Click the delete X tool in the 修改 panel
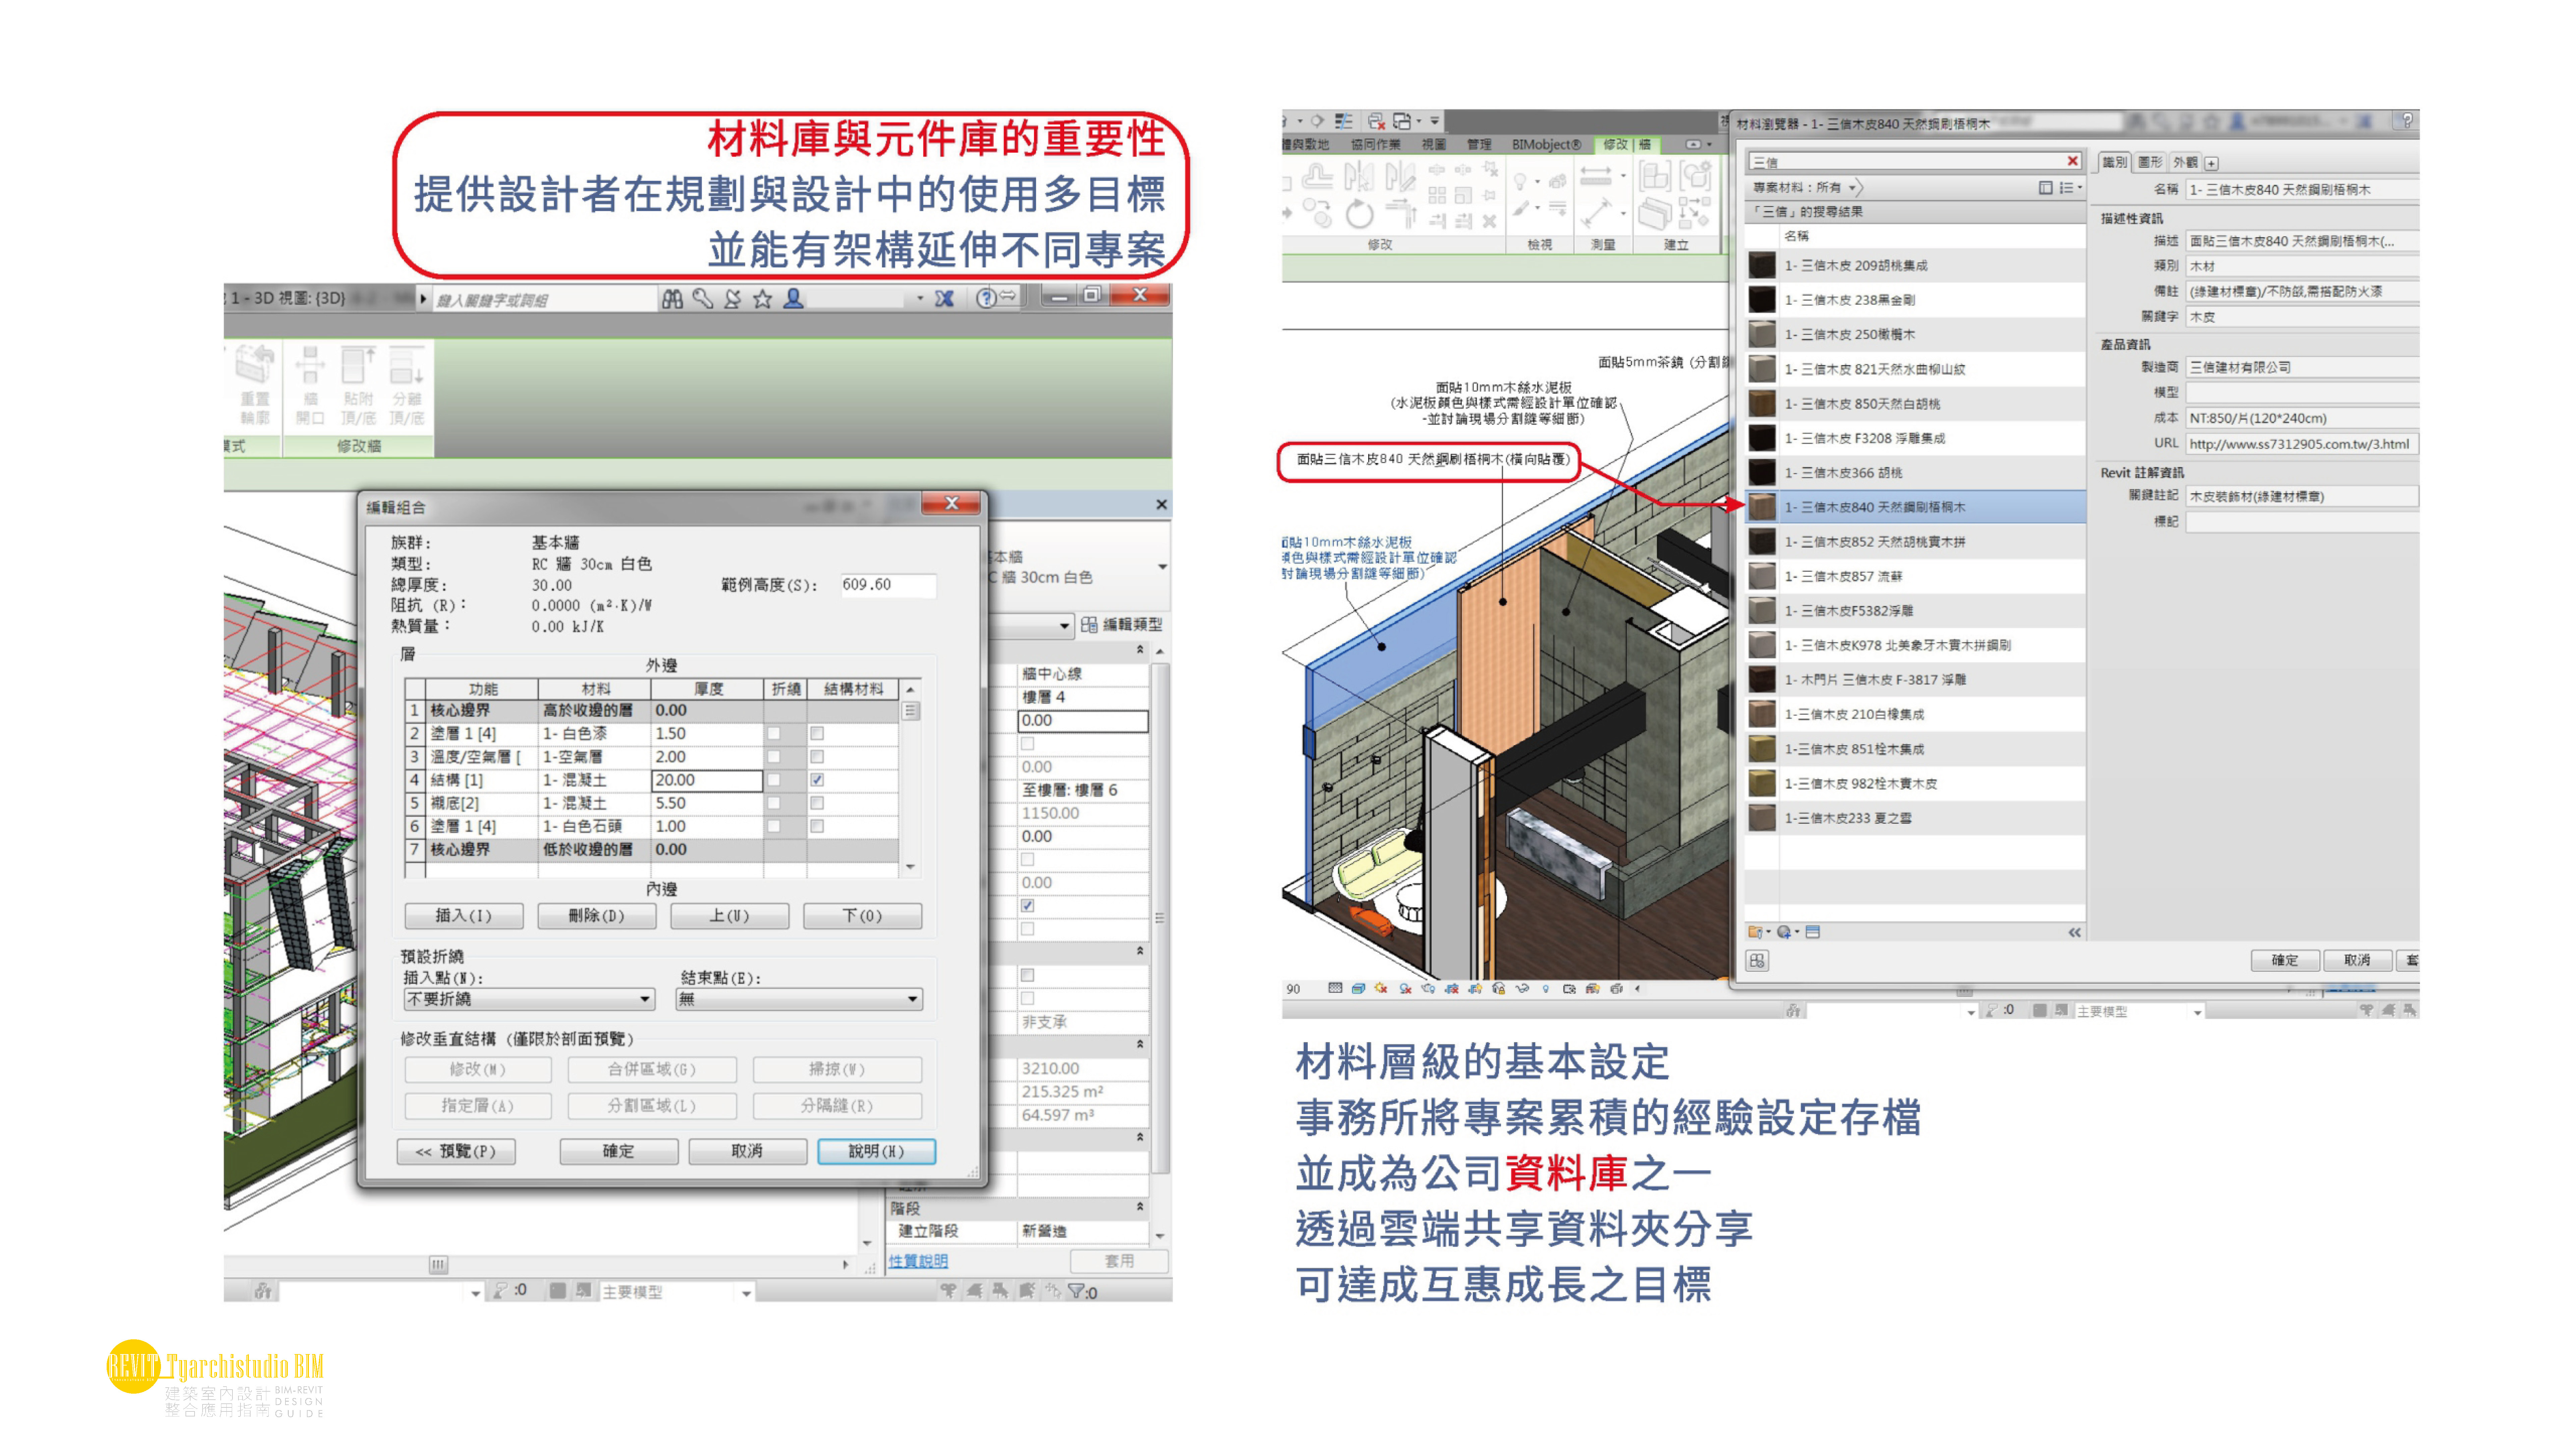Screen dimensions: 2576x1449 click(1490, 221)
